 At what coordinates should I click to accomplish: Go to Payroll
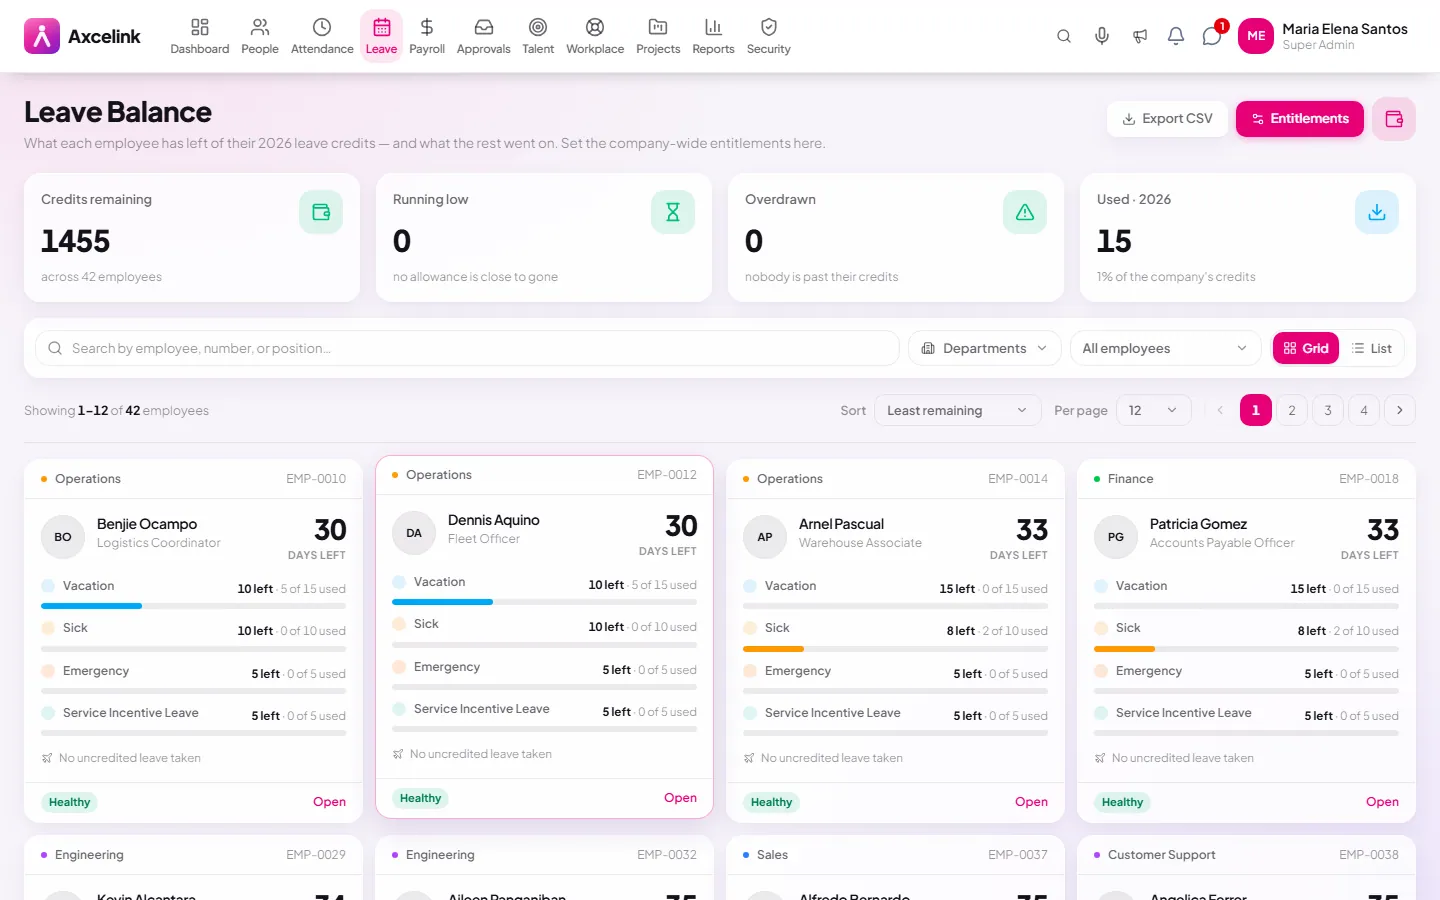427,36
